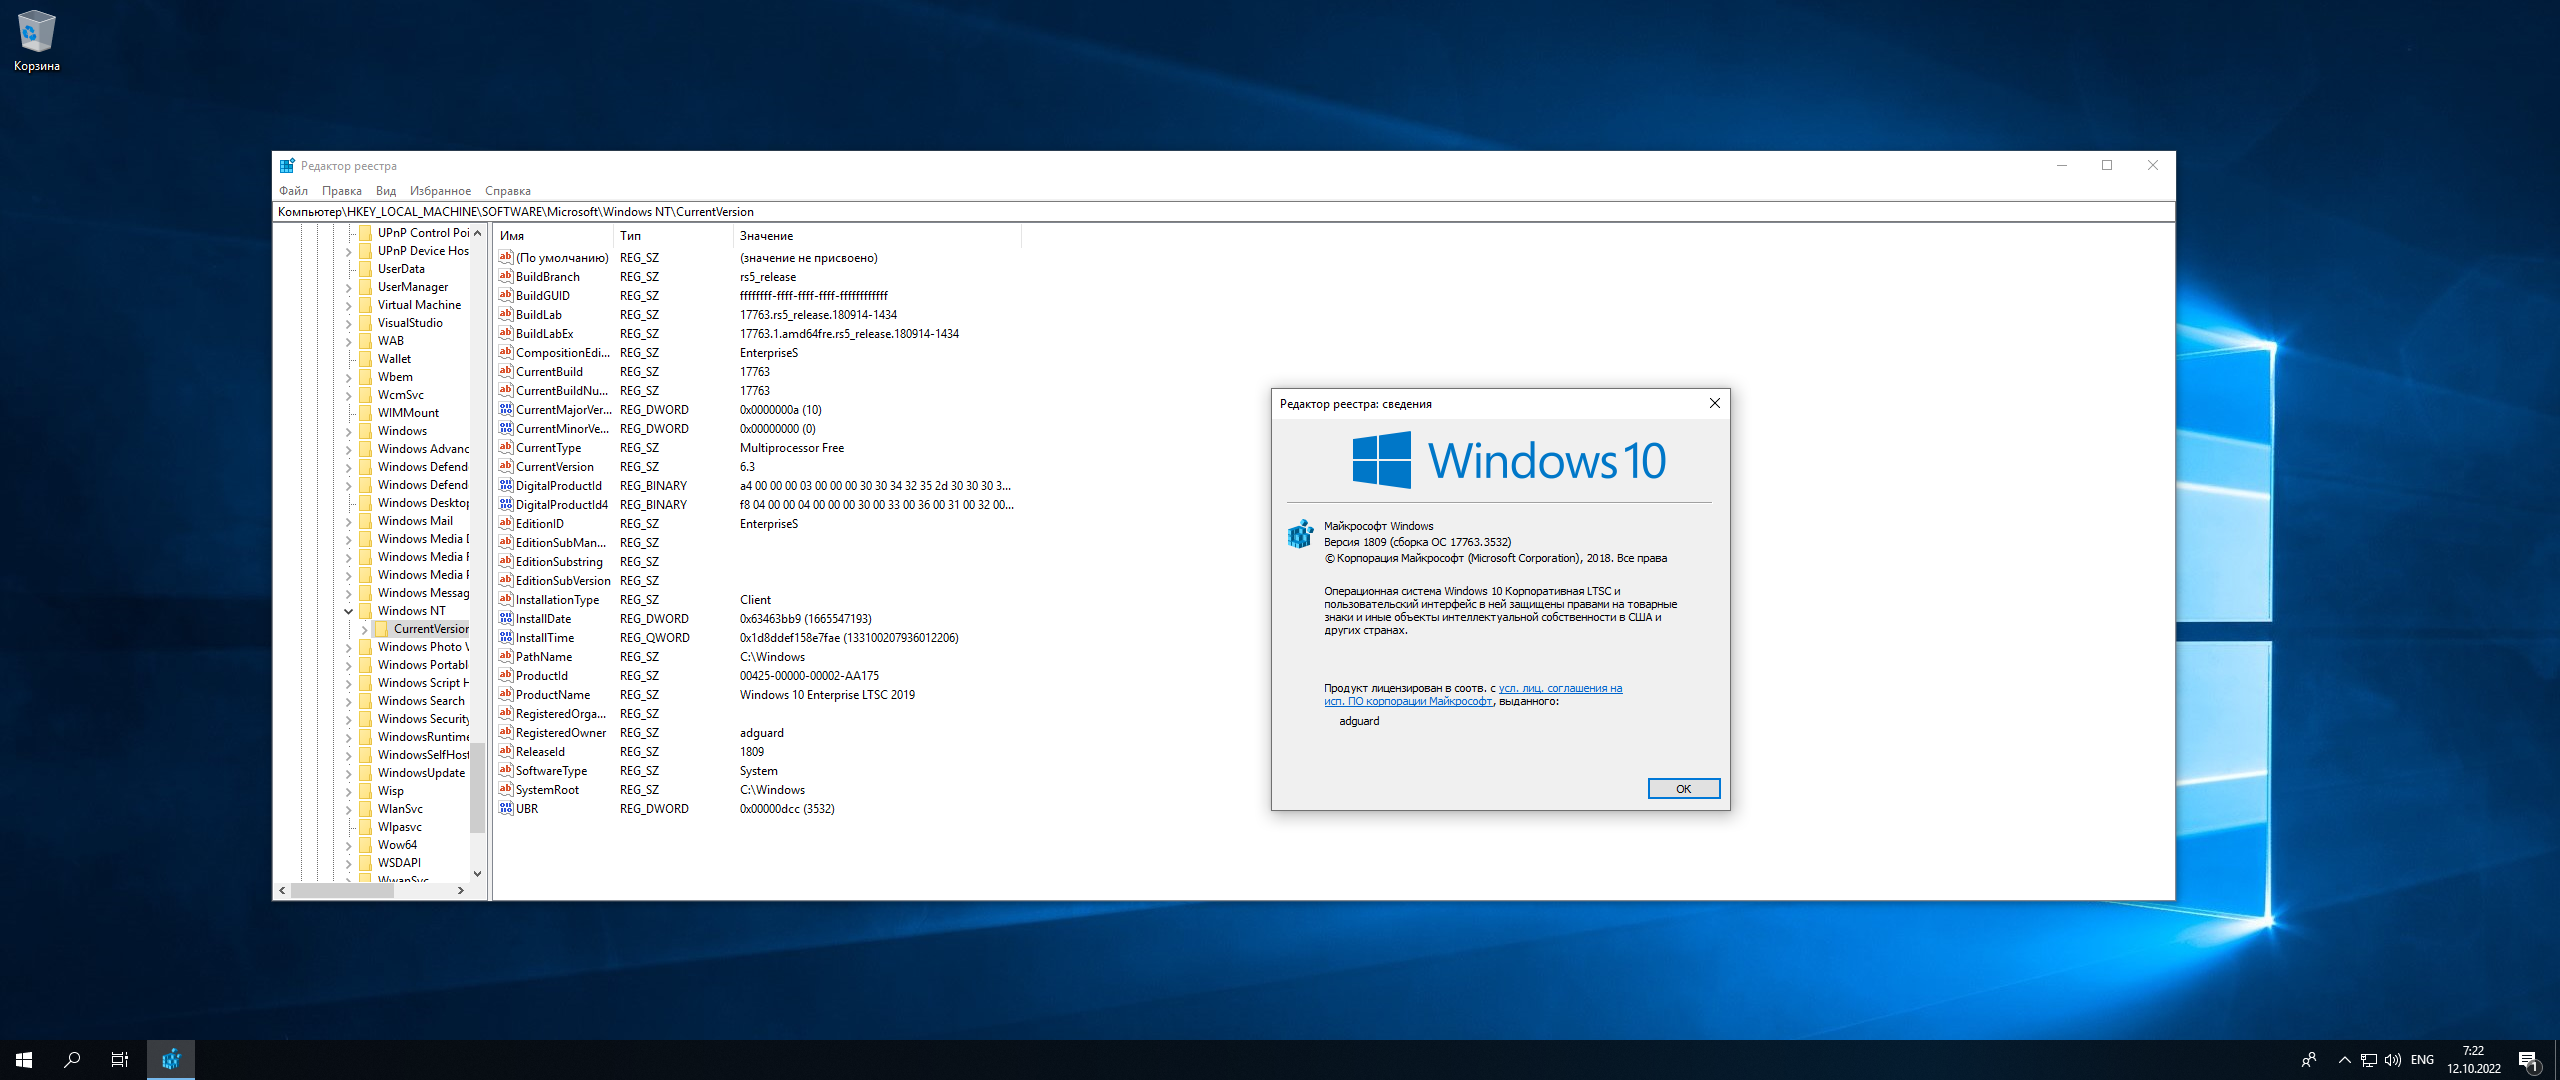Select the CurrentBuild value name
Screen dimensions: 2560x1080
(549, 371)
